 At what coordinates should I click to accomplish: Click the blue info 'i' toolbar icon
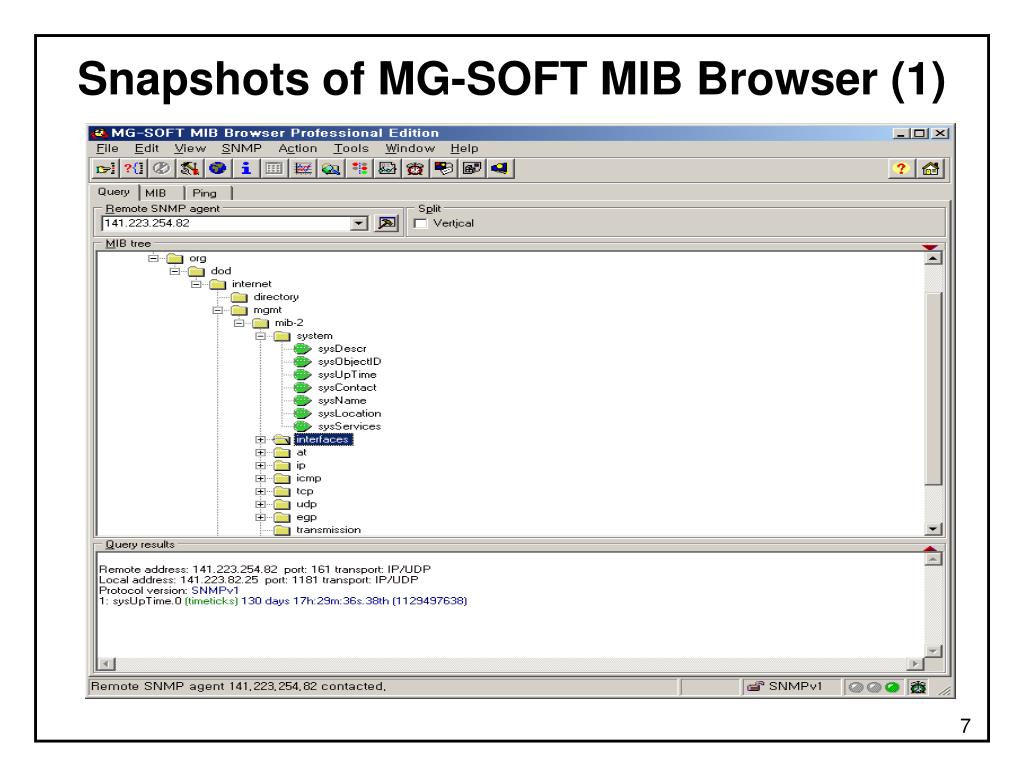246,168
